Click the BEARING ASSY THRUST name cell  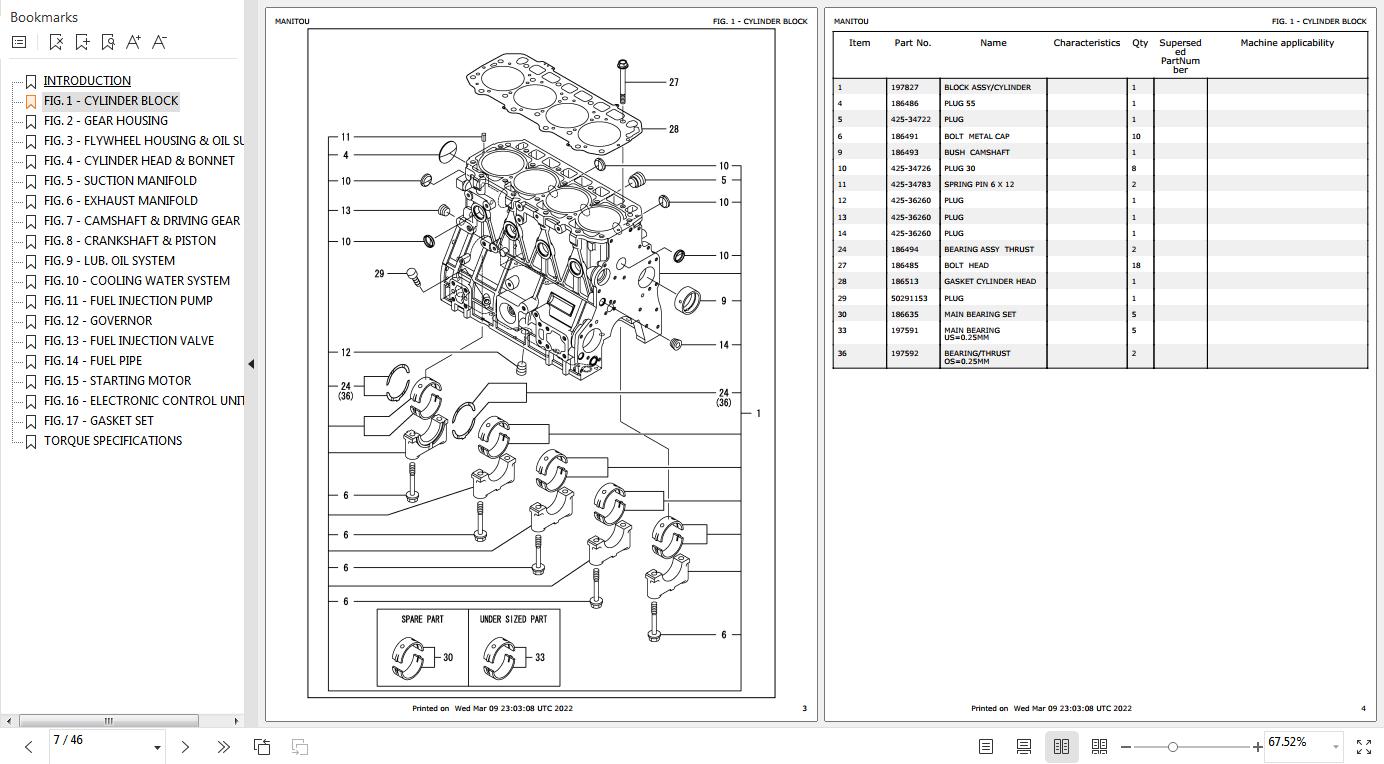point(989,249)
